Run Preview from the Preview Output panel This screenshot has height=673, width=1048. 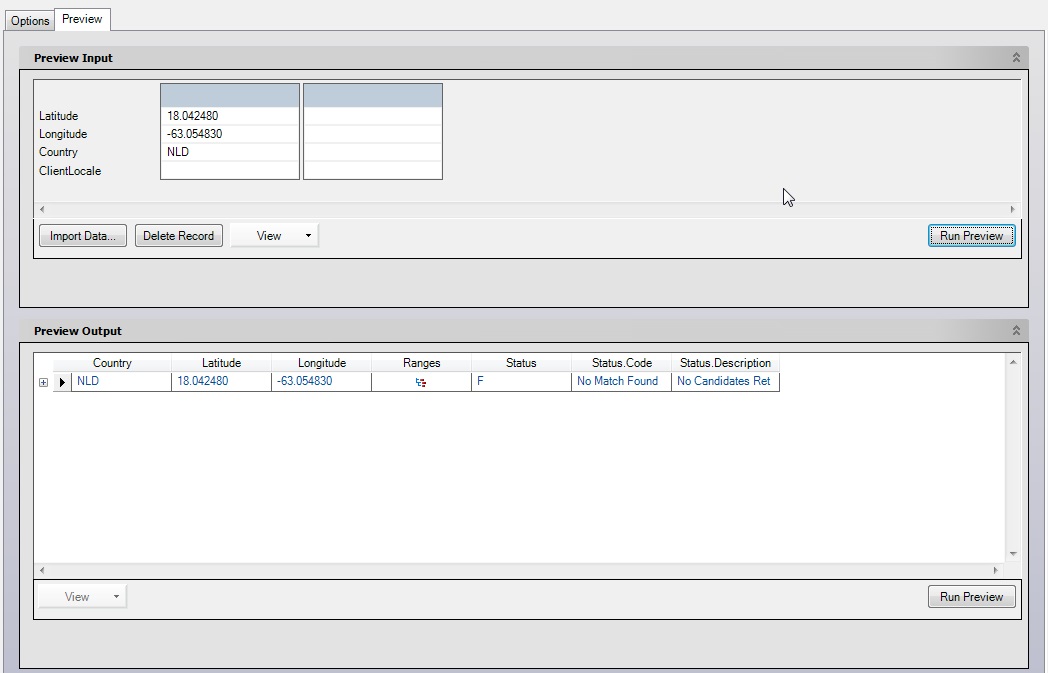click(x=971, y=596)
